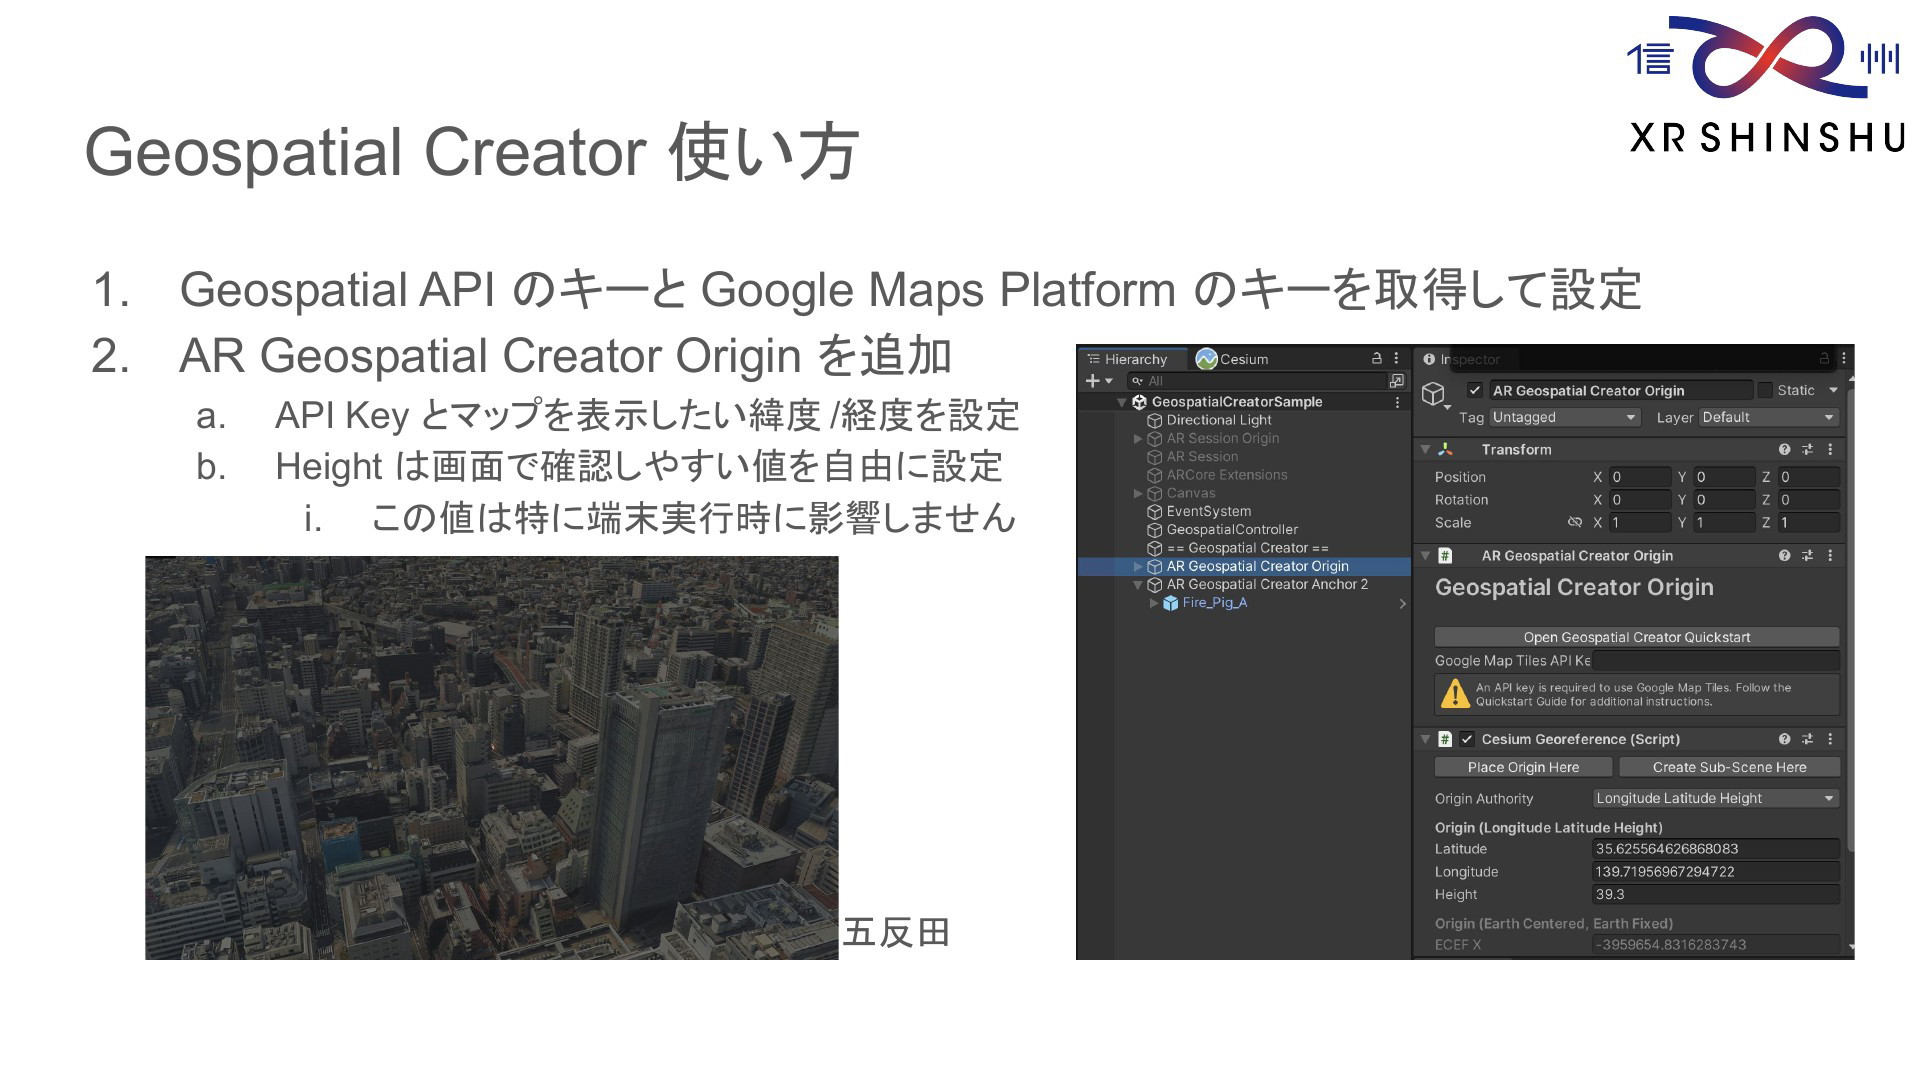Click the Cesium logo icon in the tab
The height and width of the screenshot is (1080, 1920).
pyautogui.click(x=1206, y=359)
